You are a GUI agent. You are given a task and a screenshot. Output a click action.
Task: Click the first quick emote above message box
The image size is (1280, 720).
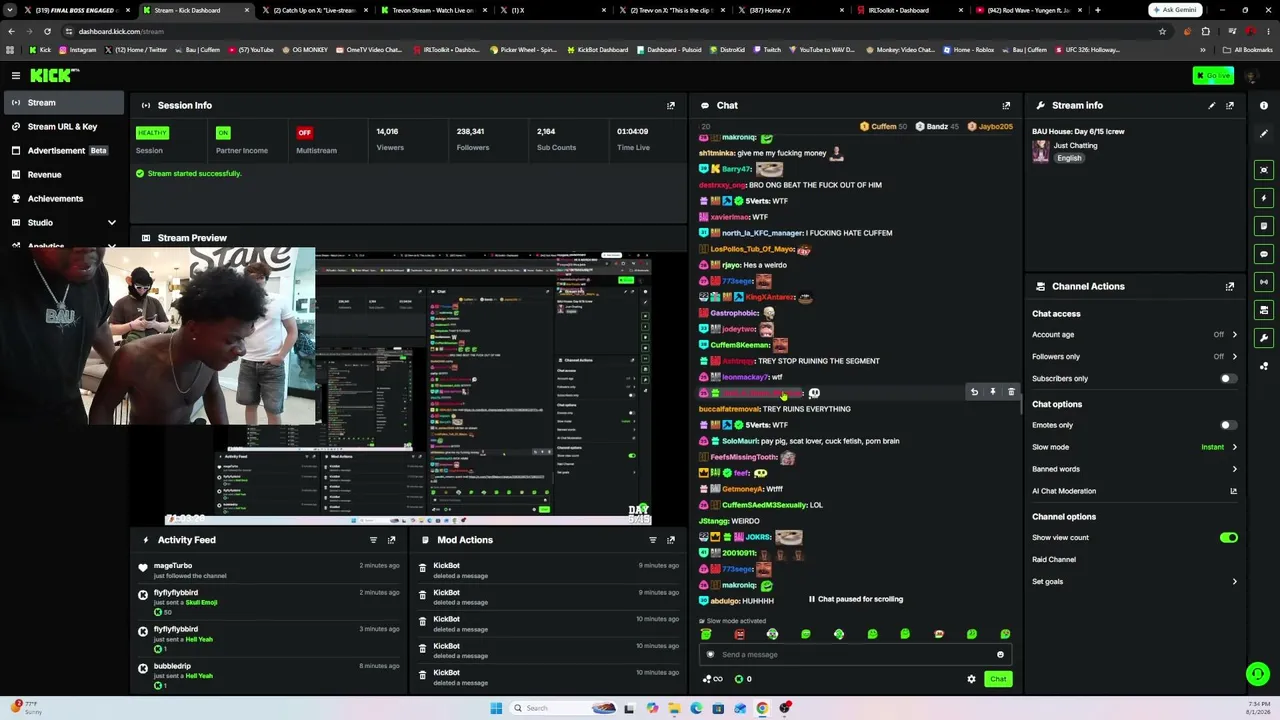[706, 634]
